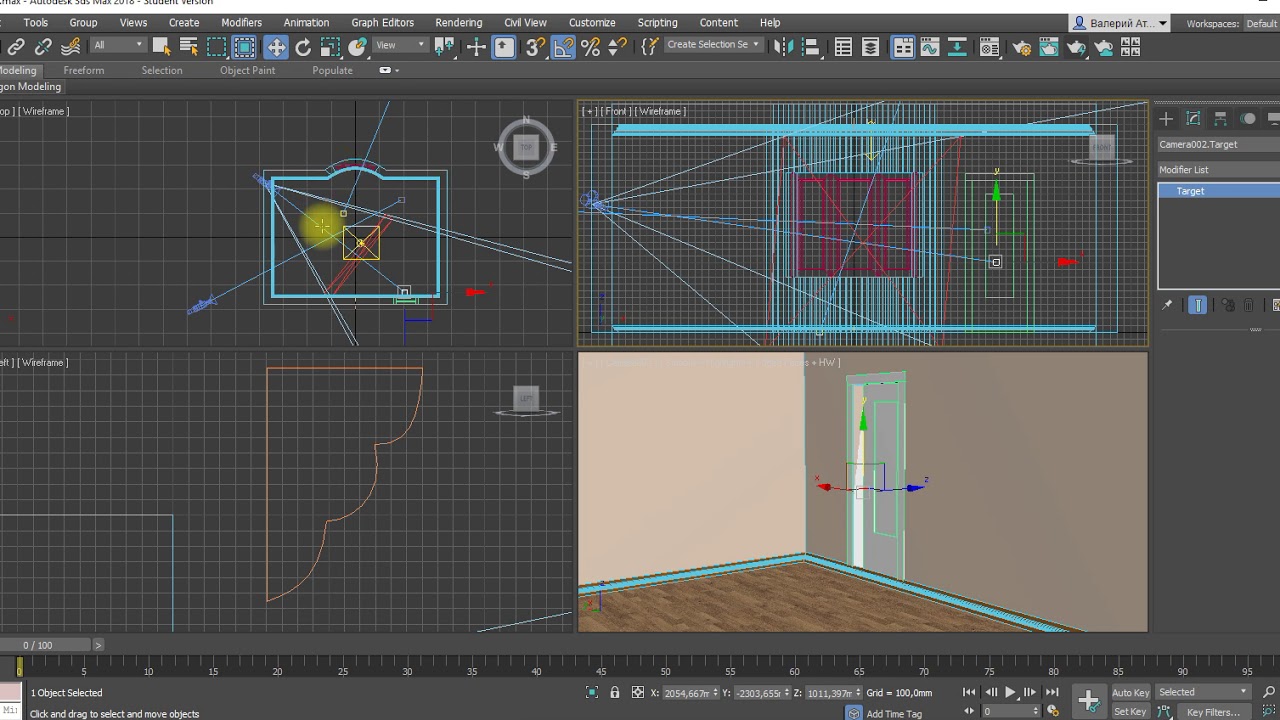Toggle Window/Crossing selection mode
The height and width of the screenshot is (720, 1280).
coord(244,47)
